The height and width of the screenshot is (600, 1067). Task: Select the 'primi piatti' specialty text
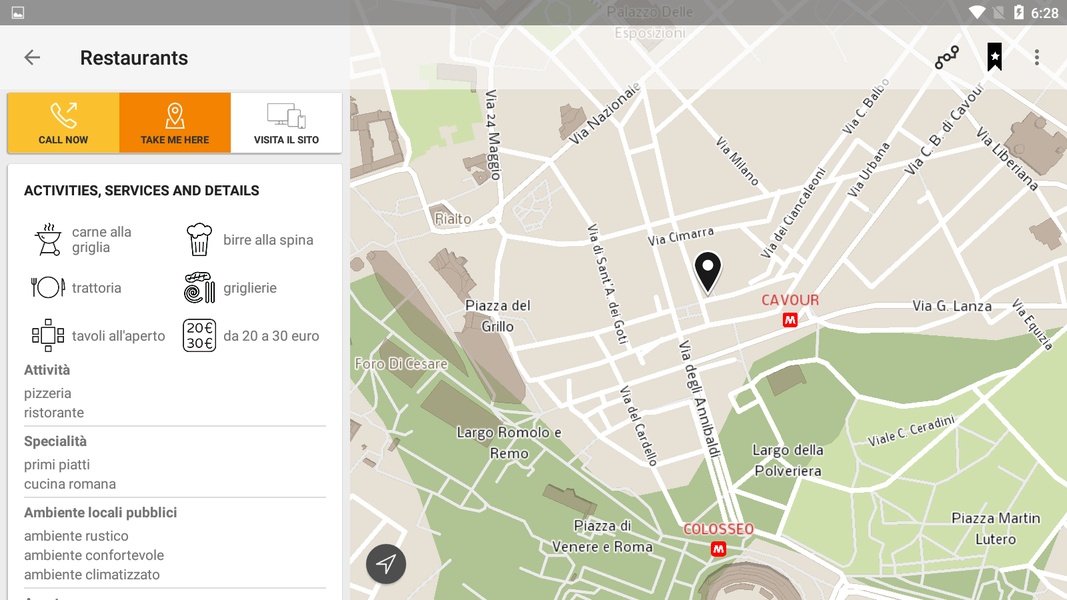tap(57, 465)
